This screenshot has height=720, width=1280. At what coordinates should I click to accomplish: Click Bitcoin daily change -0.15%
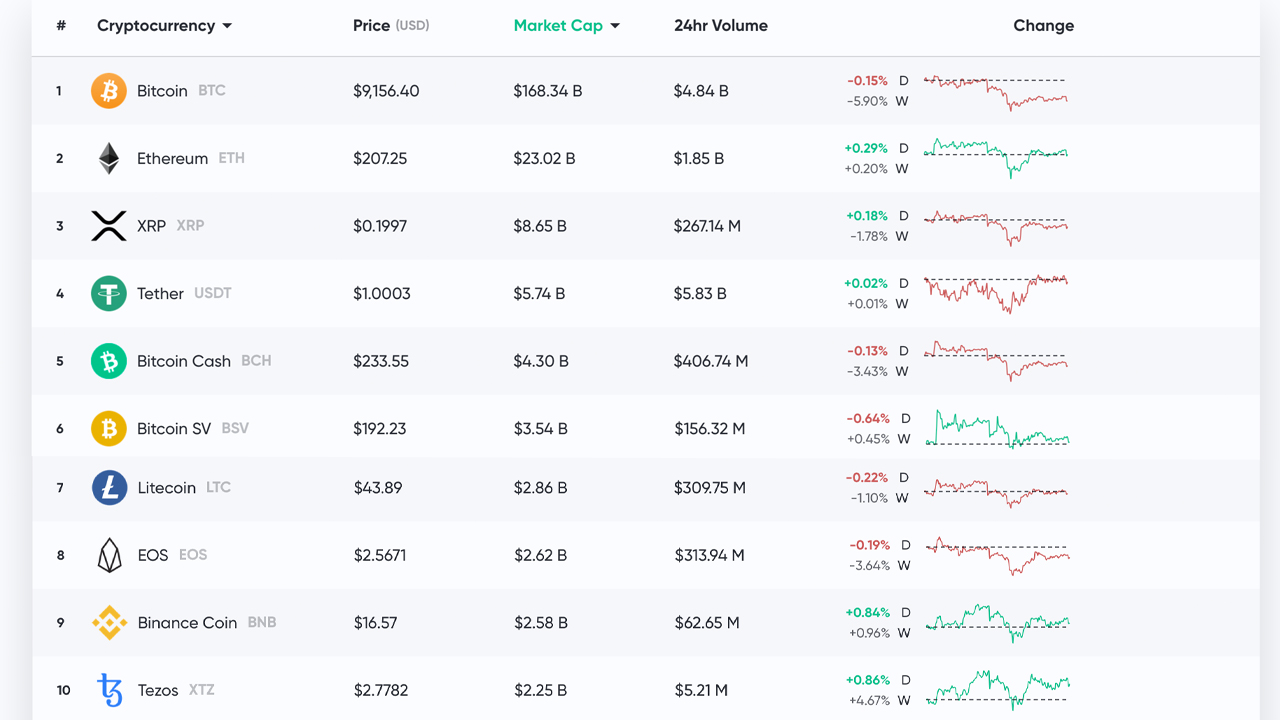[x=867, y=81]
